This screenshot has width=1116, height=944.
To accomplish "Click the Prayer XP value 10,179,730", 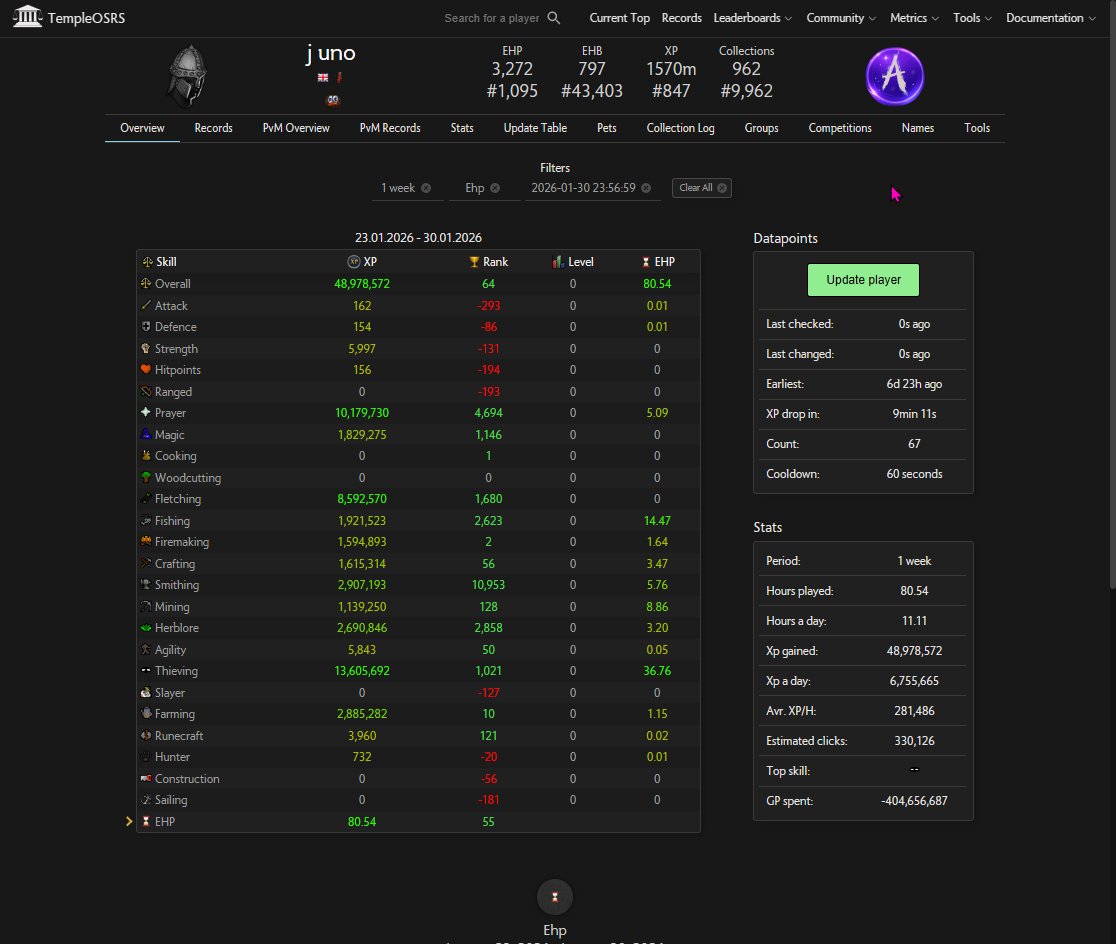I will (x=362, y=413).
